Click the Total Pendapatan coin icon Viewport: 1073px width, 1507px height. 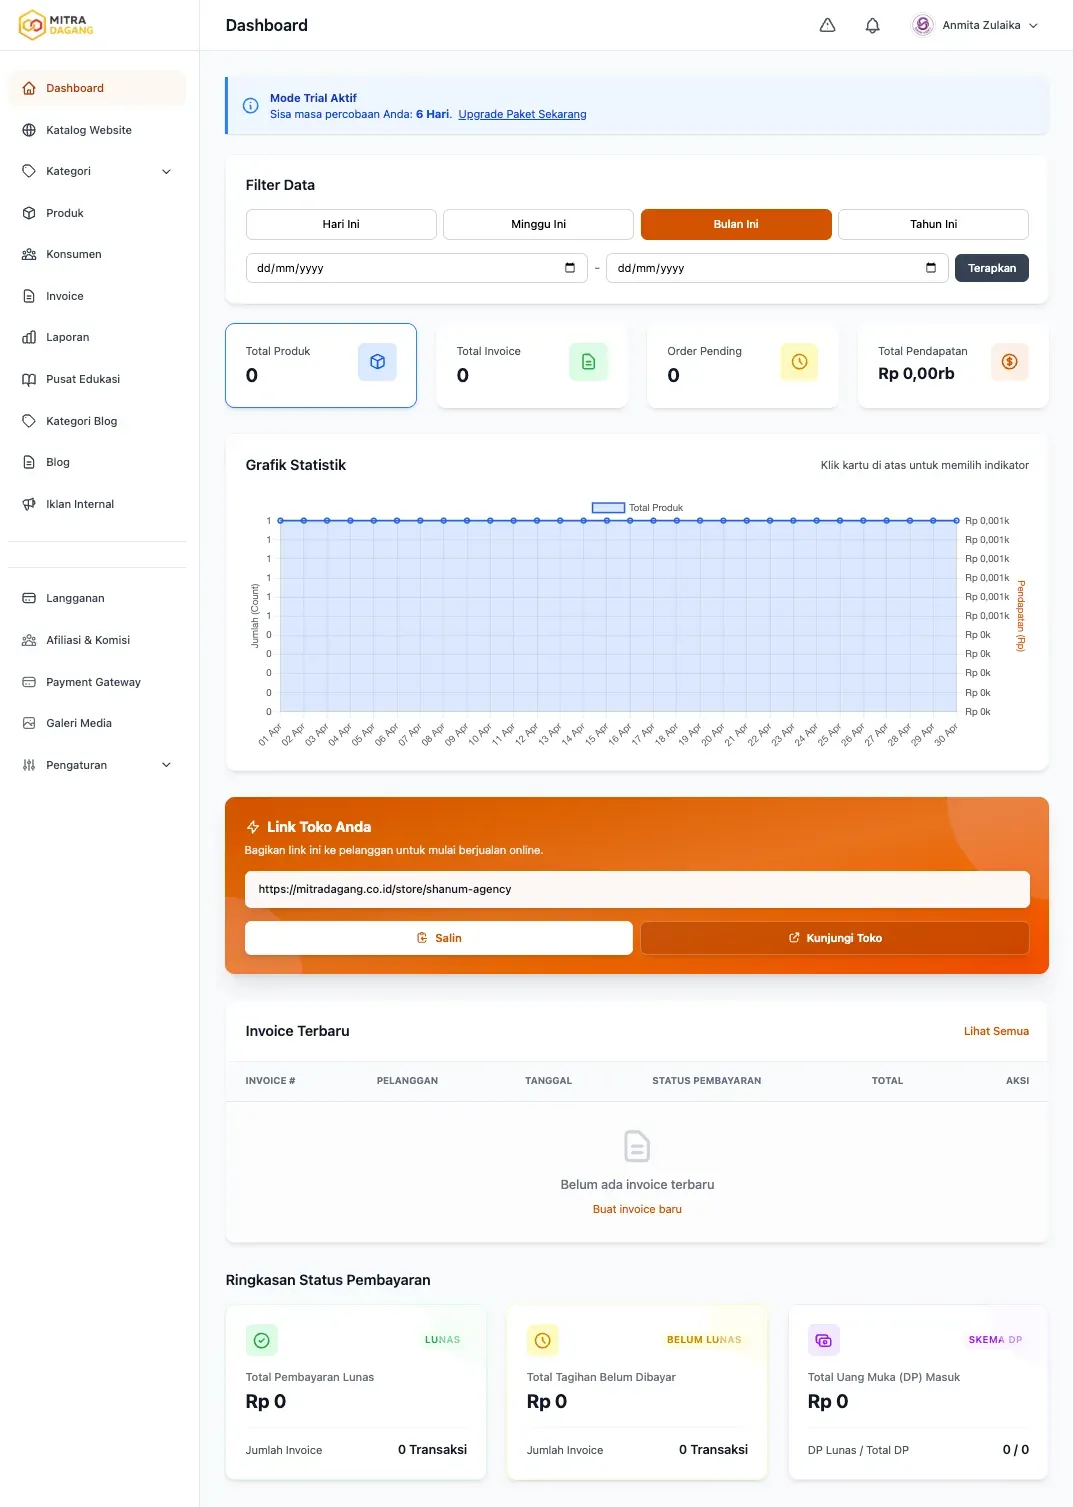[1009, 362]
